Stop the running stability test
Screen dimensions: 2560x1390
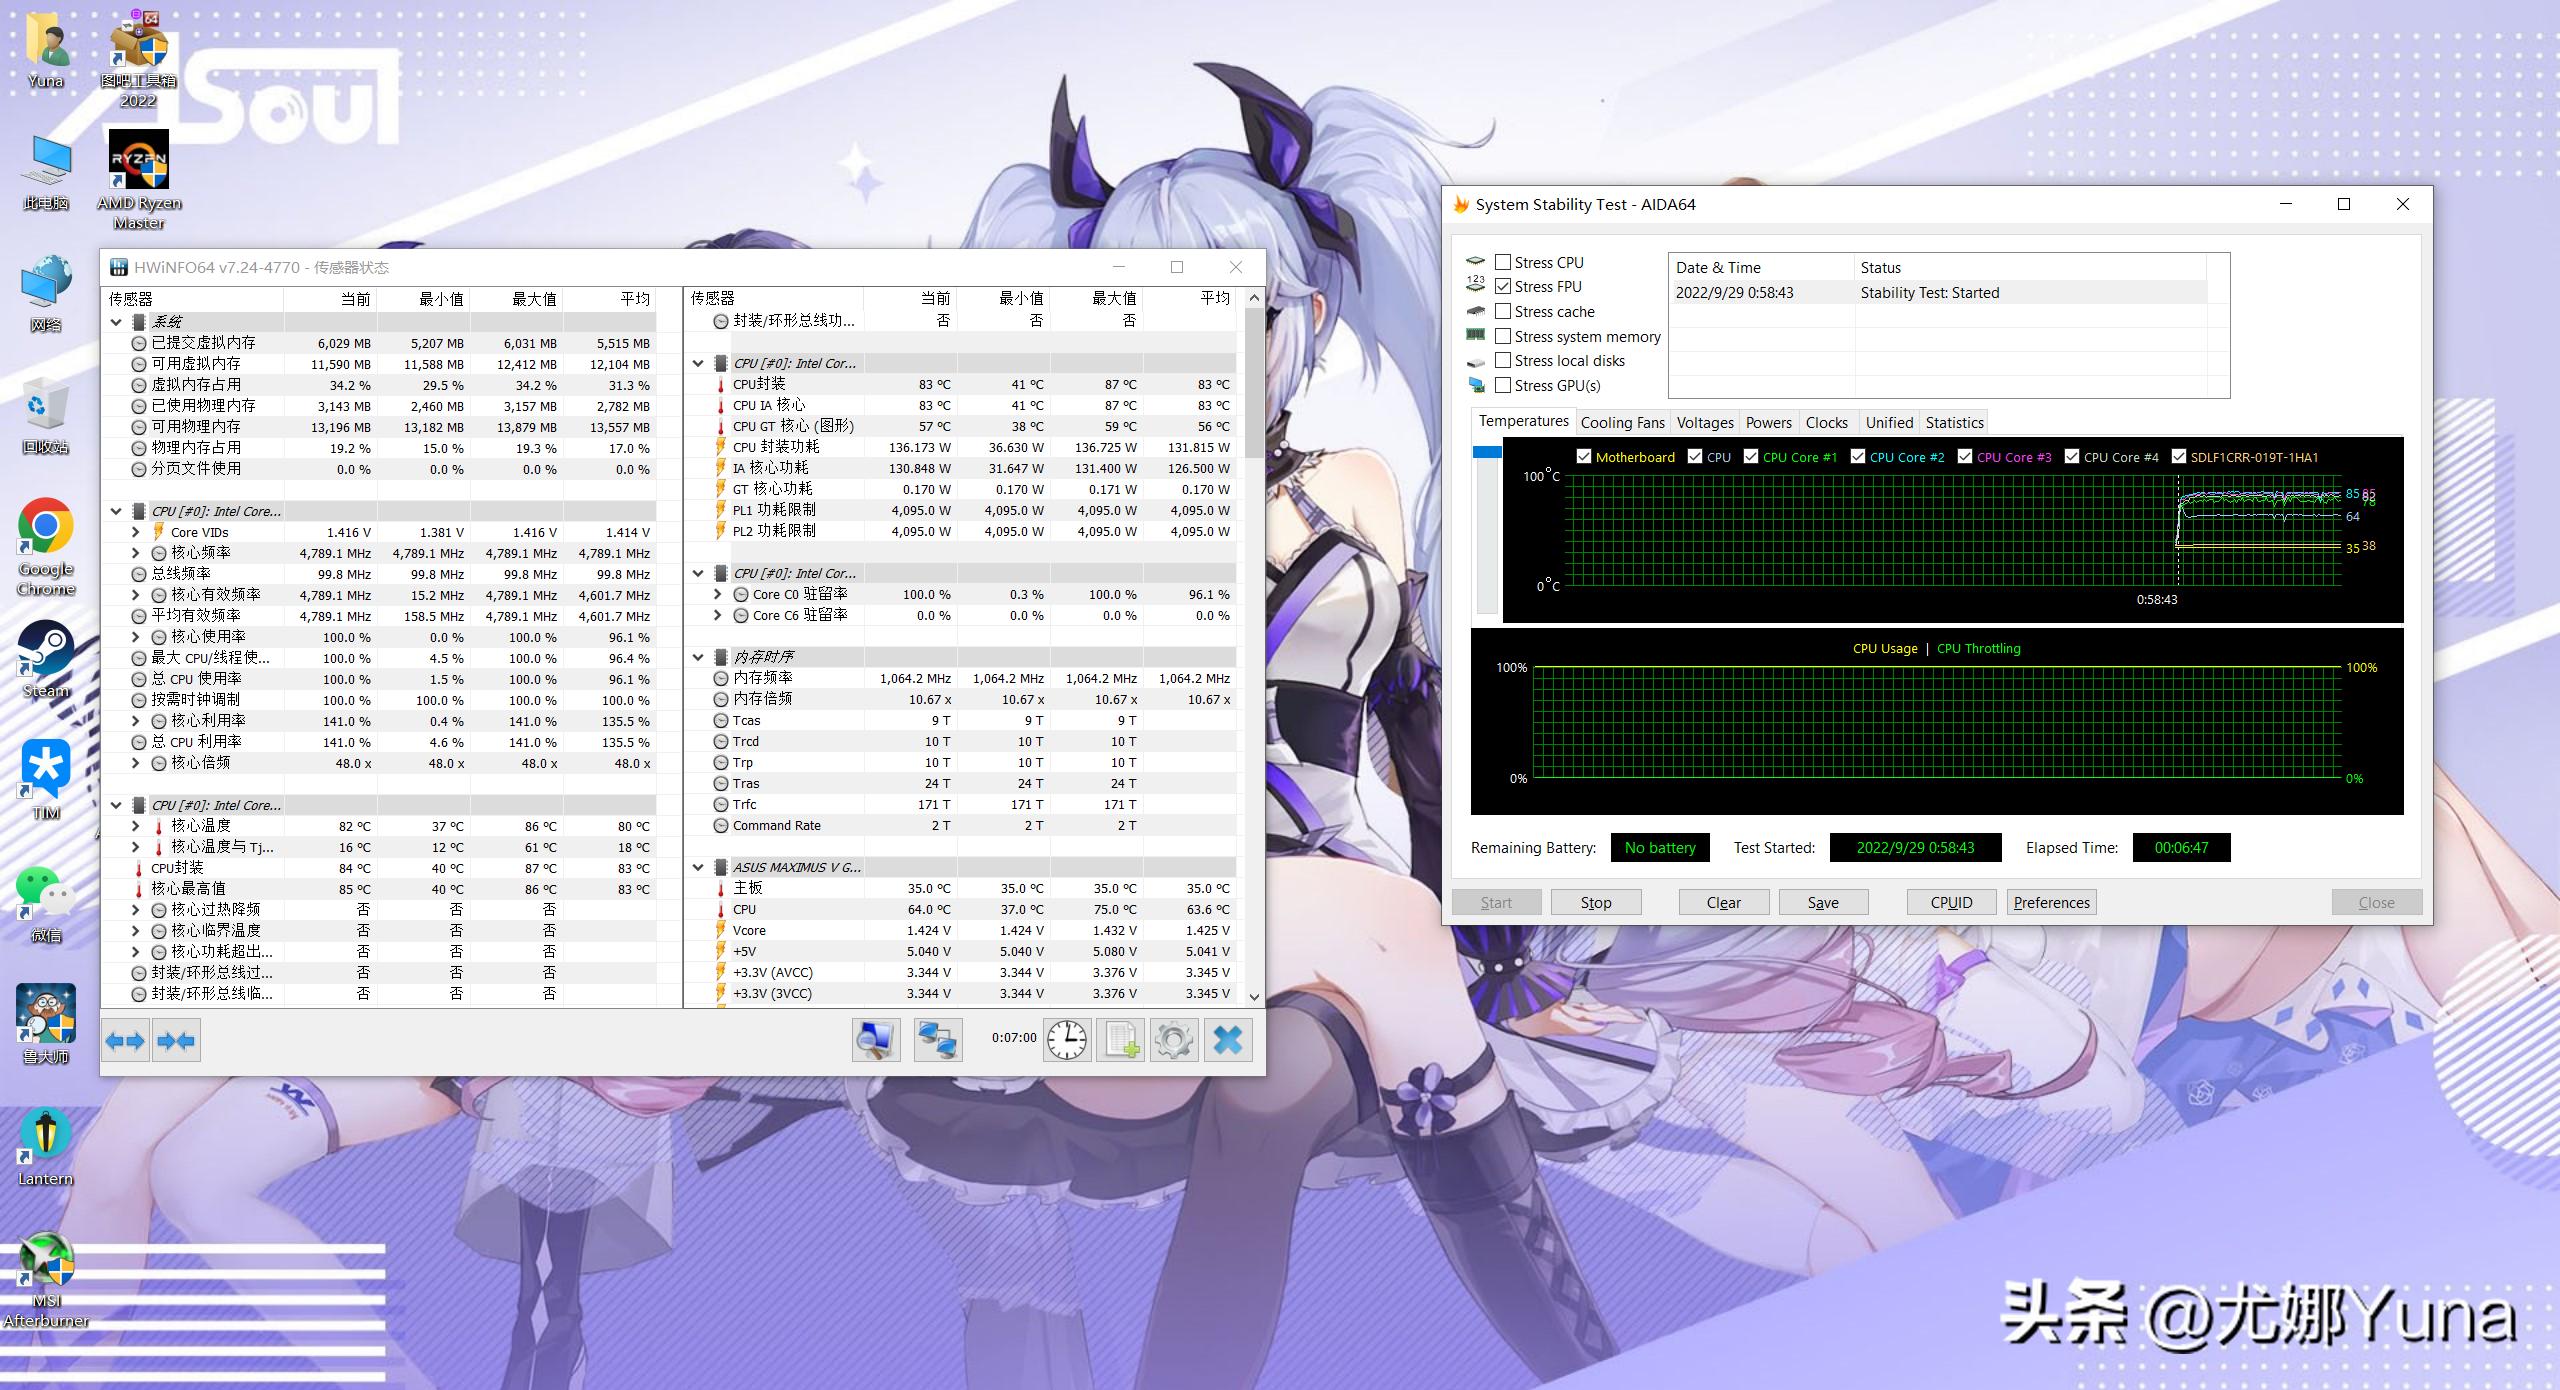1596,902
